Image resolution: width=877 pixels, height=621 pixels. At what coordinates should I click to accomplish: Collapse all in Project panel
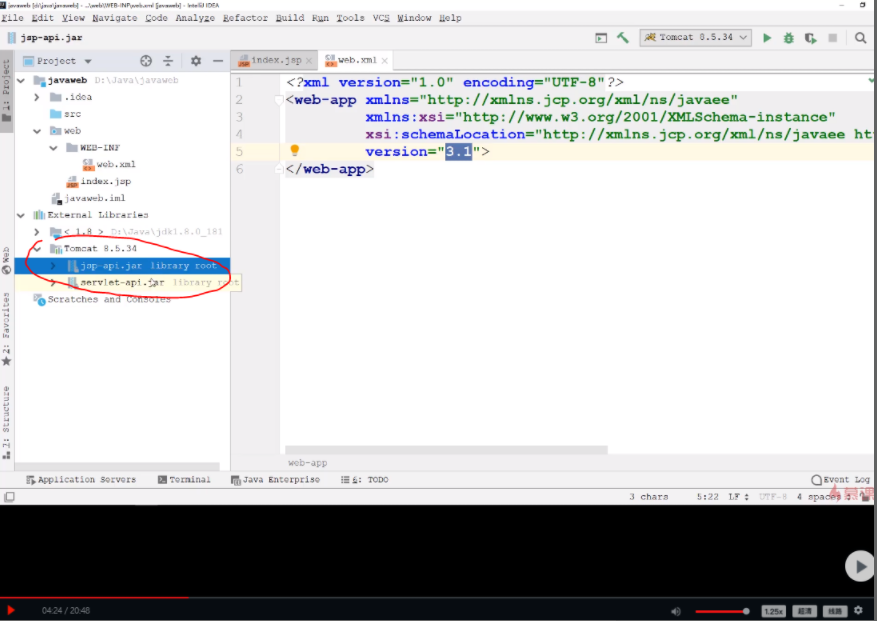point(168,61)
